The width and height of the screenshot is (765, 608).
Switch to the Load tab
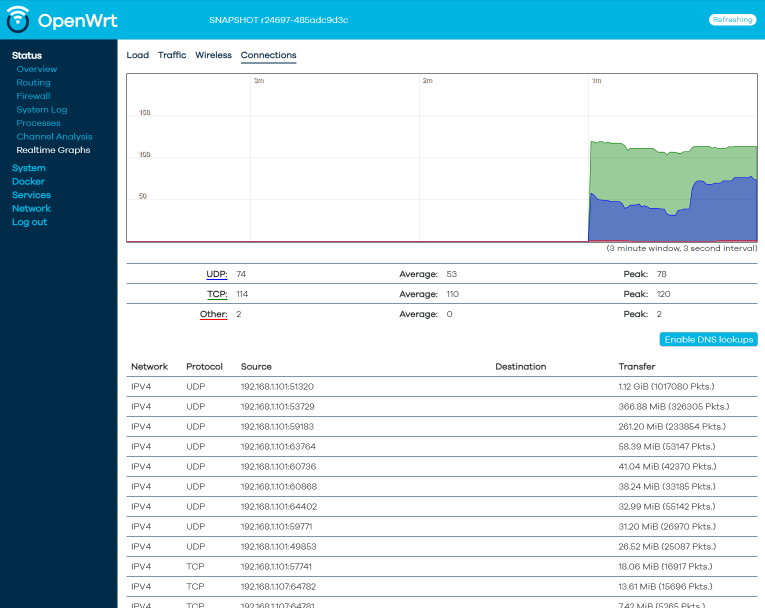point(137,56)
